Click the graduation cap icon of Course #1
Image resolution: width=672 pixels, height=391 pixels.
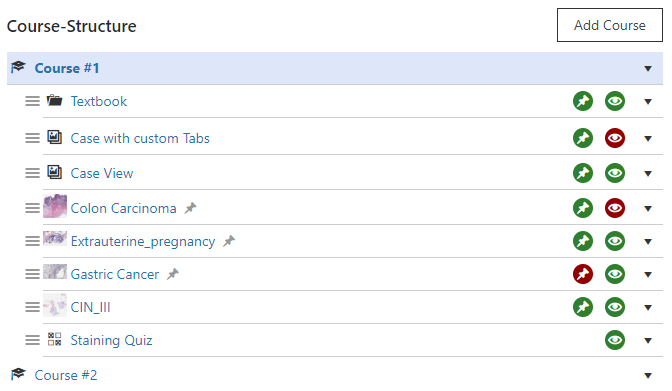click(x=18, y=67)
